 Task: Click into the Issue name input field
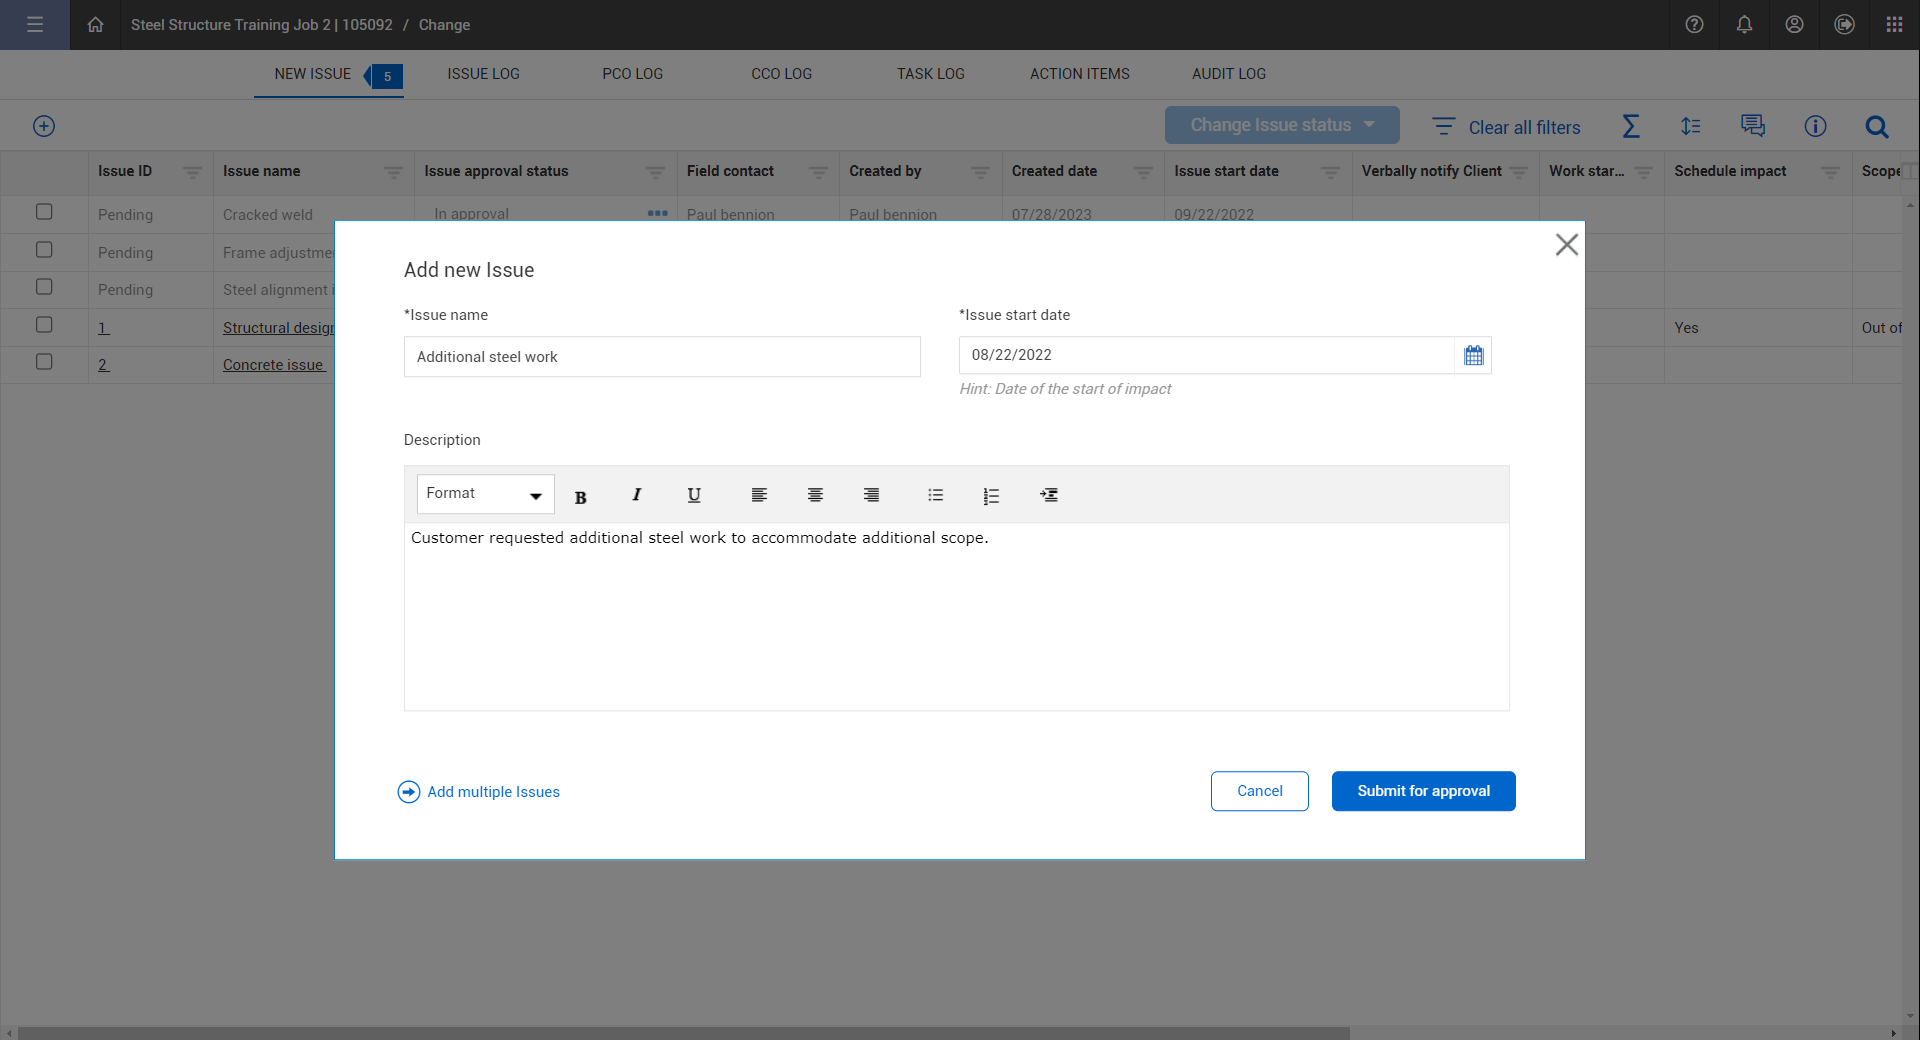tap(661, 357)
